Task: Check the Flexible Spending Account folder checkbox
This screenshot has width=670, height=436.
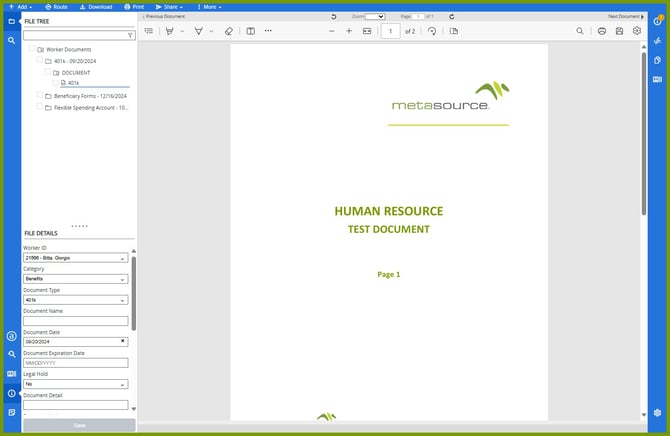Action: 40,106
